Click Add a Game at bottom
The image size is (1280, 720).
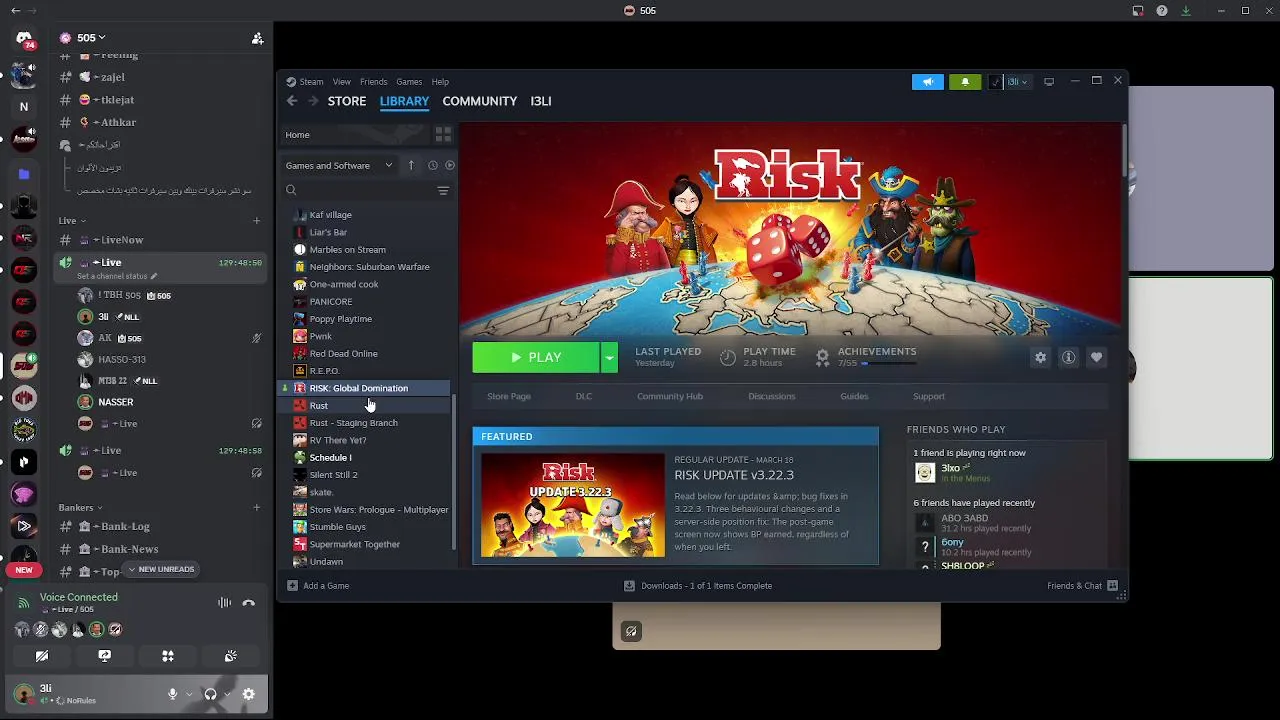pos(318,586)
